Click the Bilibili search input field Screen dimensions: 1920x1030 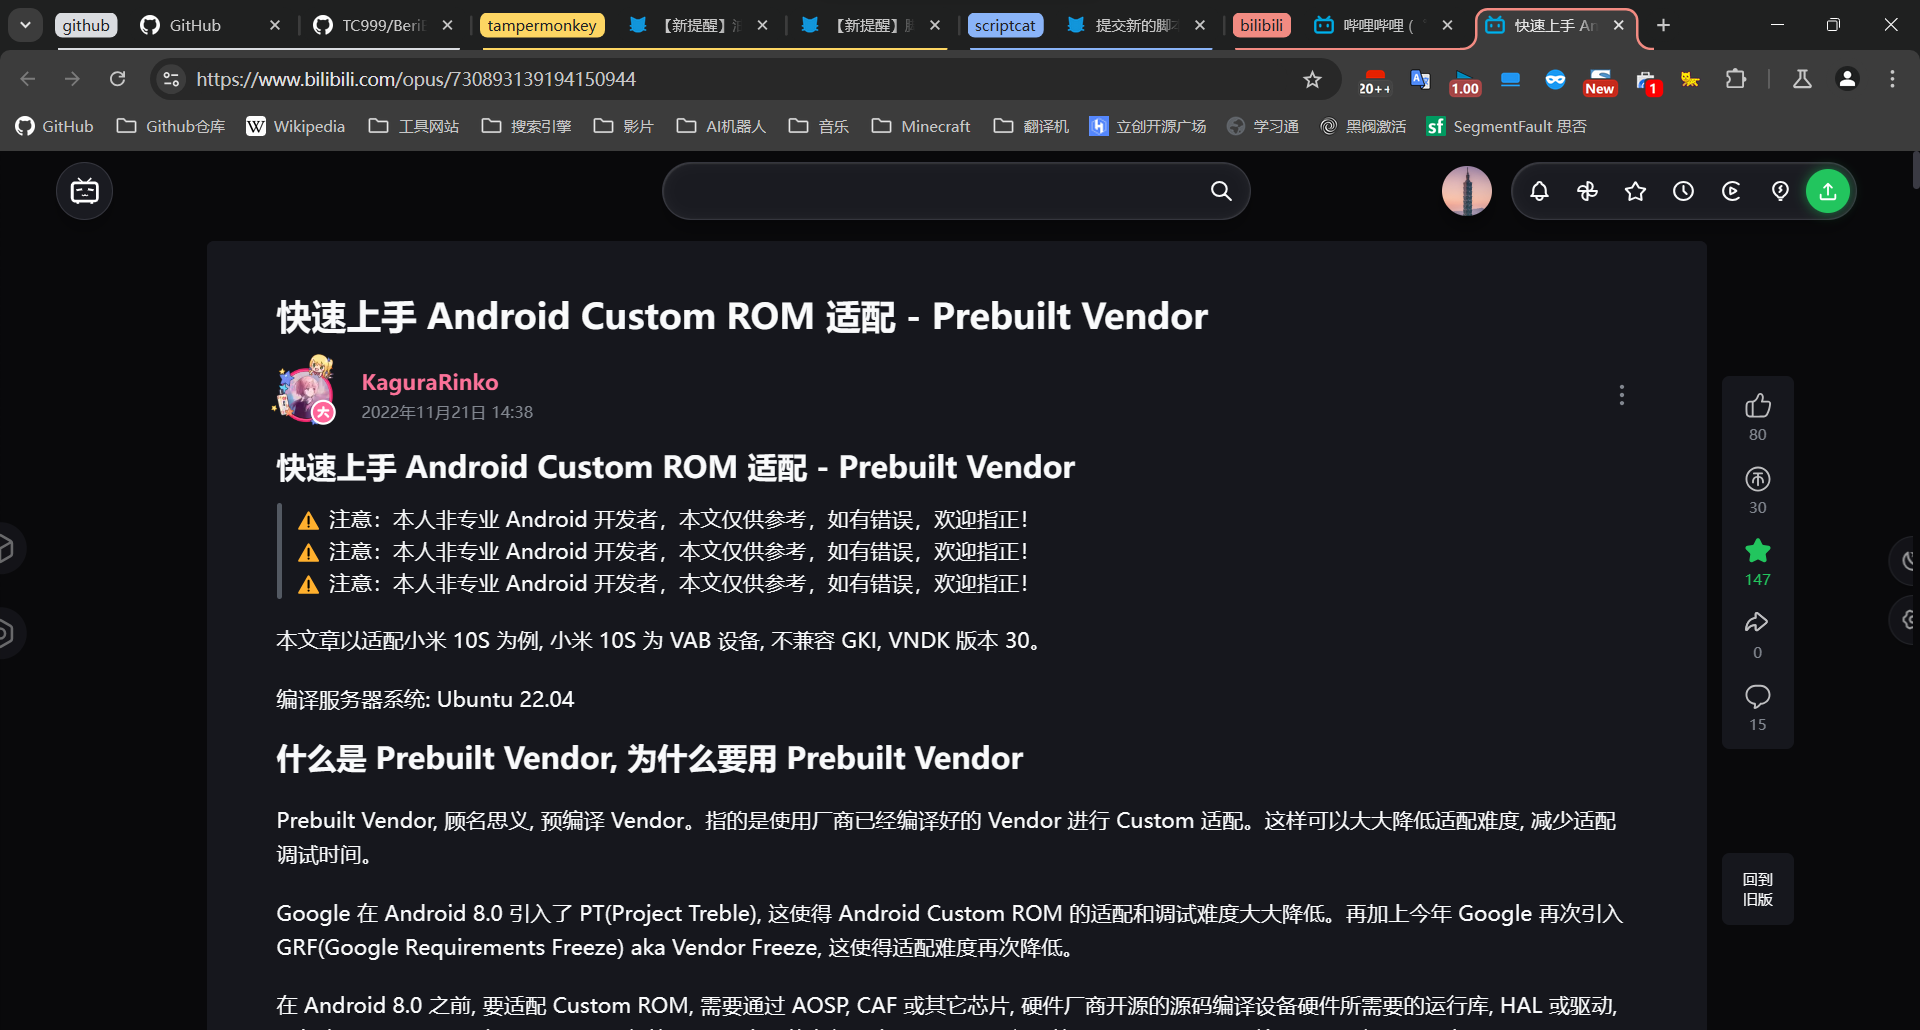935,191
